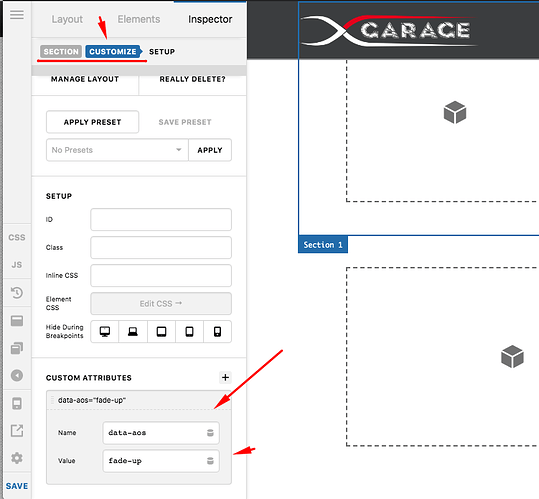Click the Edit CSS button
Screen dimensions: 539x499
161,303
